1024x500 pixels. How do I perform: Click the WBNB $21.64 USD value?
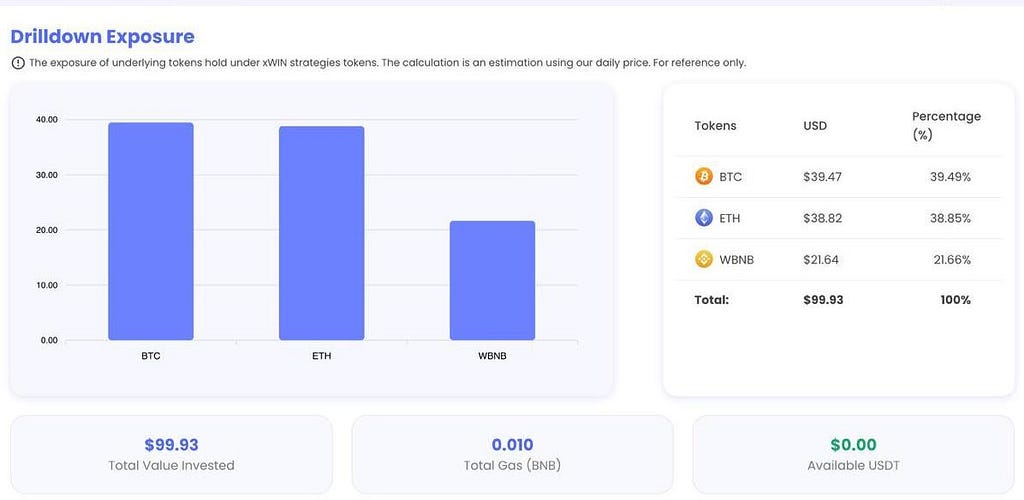coord(821,260)
